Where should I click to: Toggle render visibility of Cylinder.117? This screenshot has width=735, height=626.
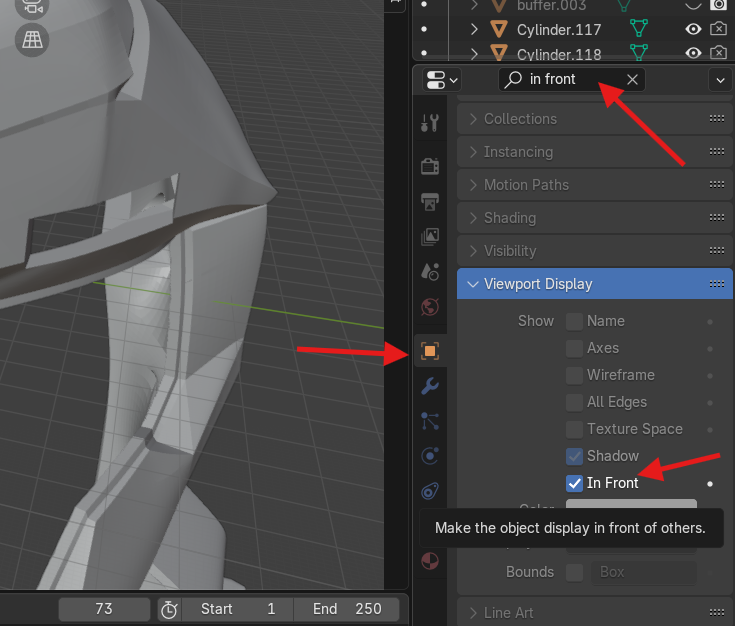pos(719,29)
